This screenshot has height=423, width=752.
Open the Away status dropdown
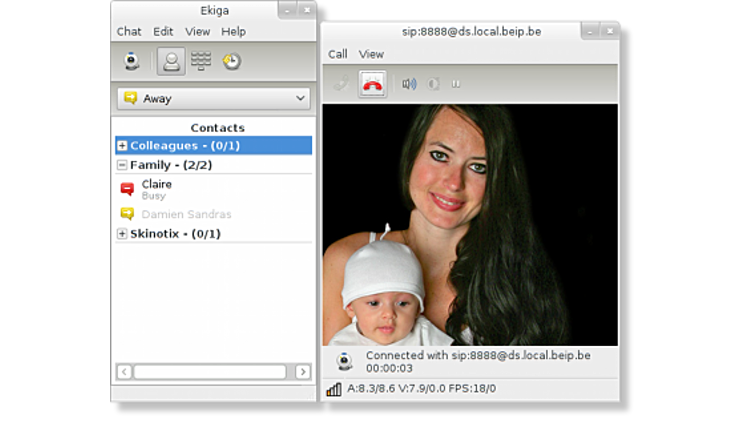(213, 98)
